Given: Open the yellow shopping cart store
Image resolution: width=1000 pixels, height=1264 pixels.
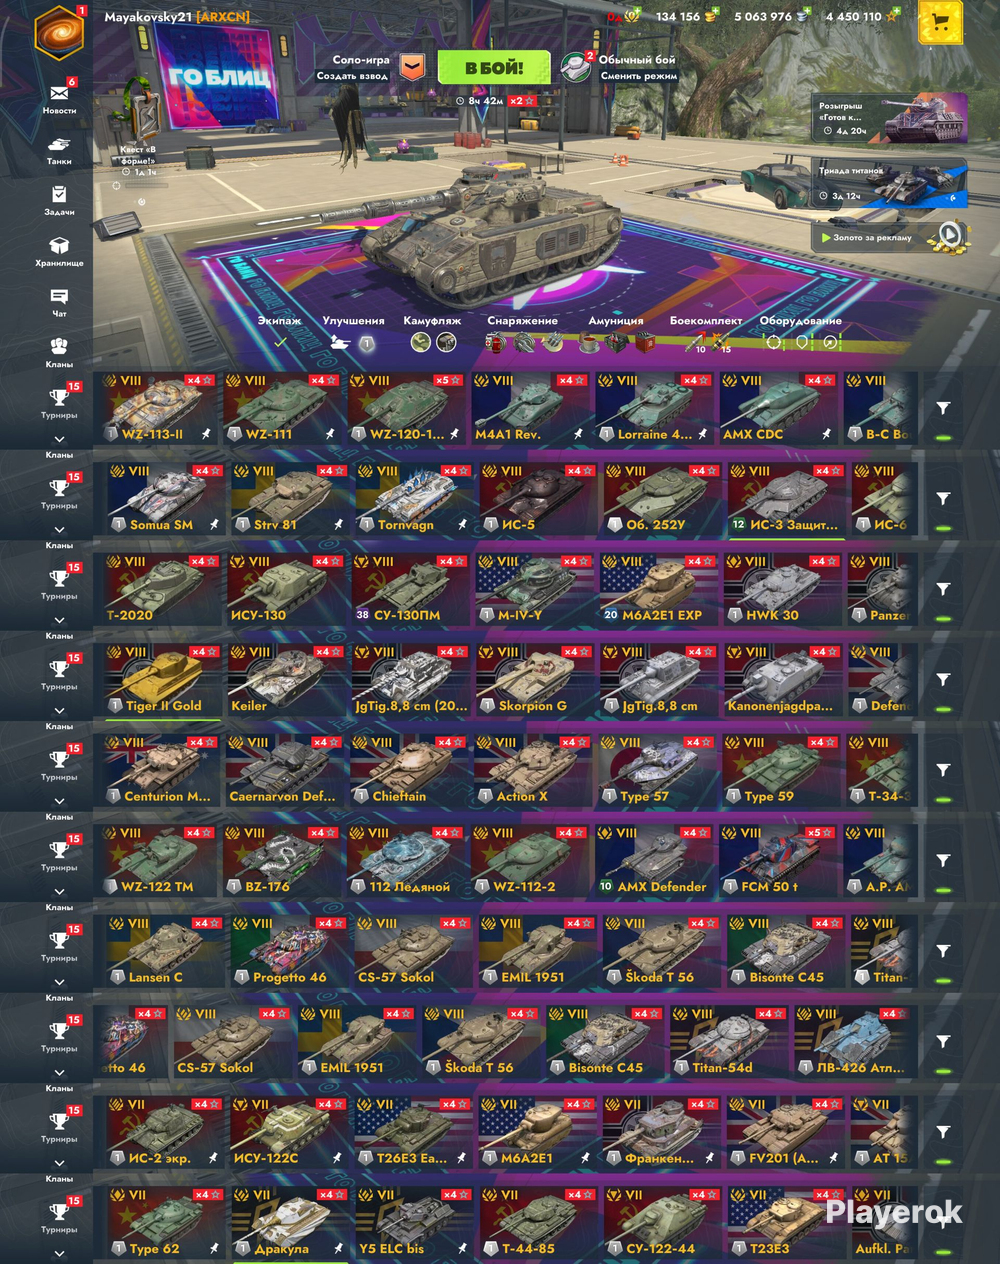Looking at the screenshot, I should point(940,22).
